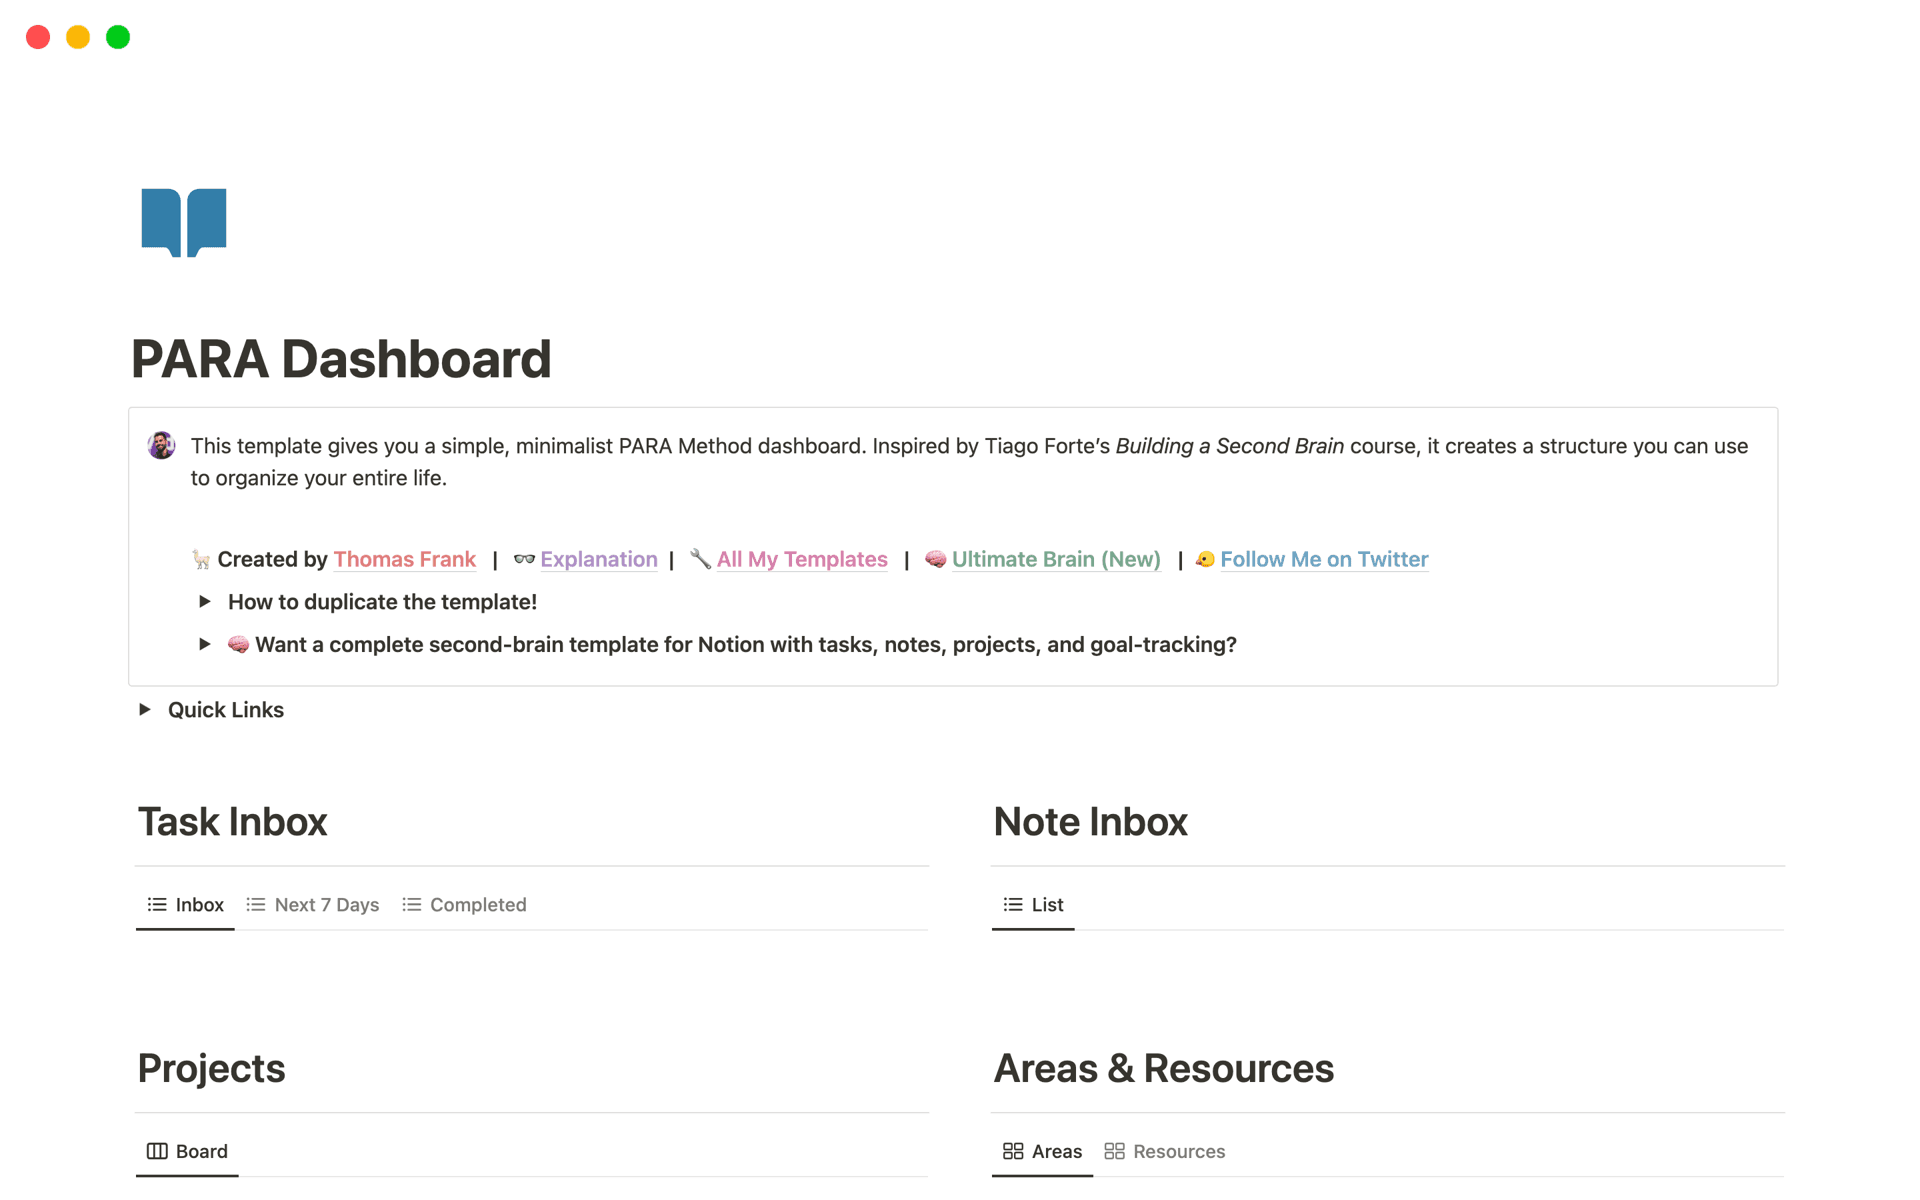This screenshot has height=1200, width=1920.
Task: Open the Explanation link
Action: coord(598,559)
